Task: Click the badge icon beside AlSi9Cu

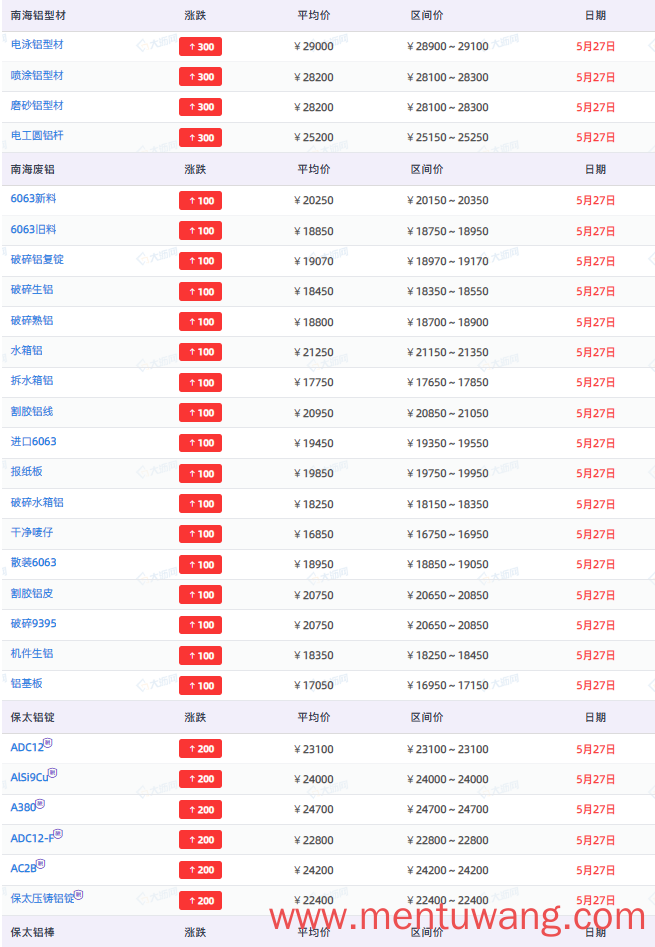Action: 53,773
